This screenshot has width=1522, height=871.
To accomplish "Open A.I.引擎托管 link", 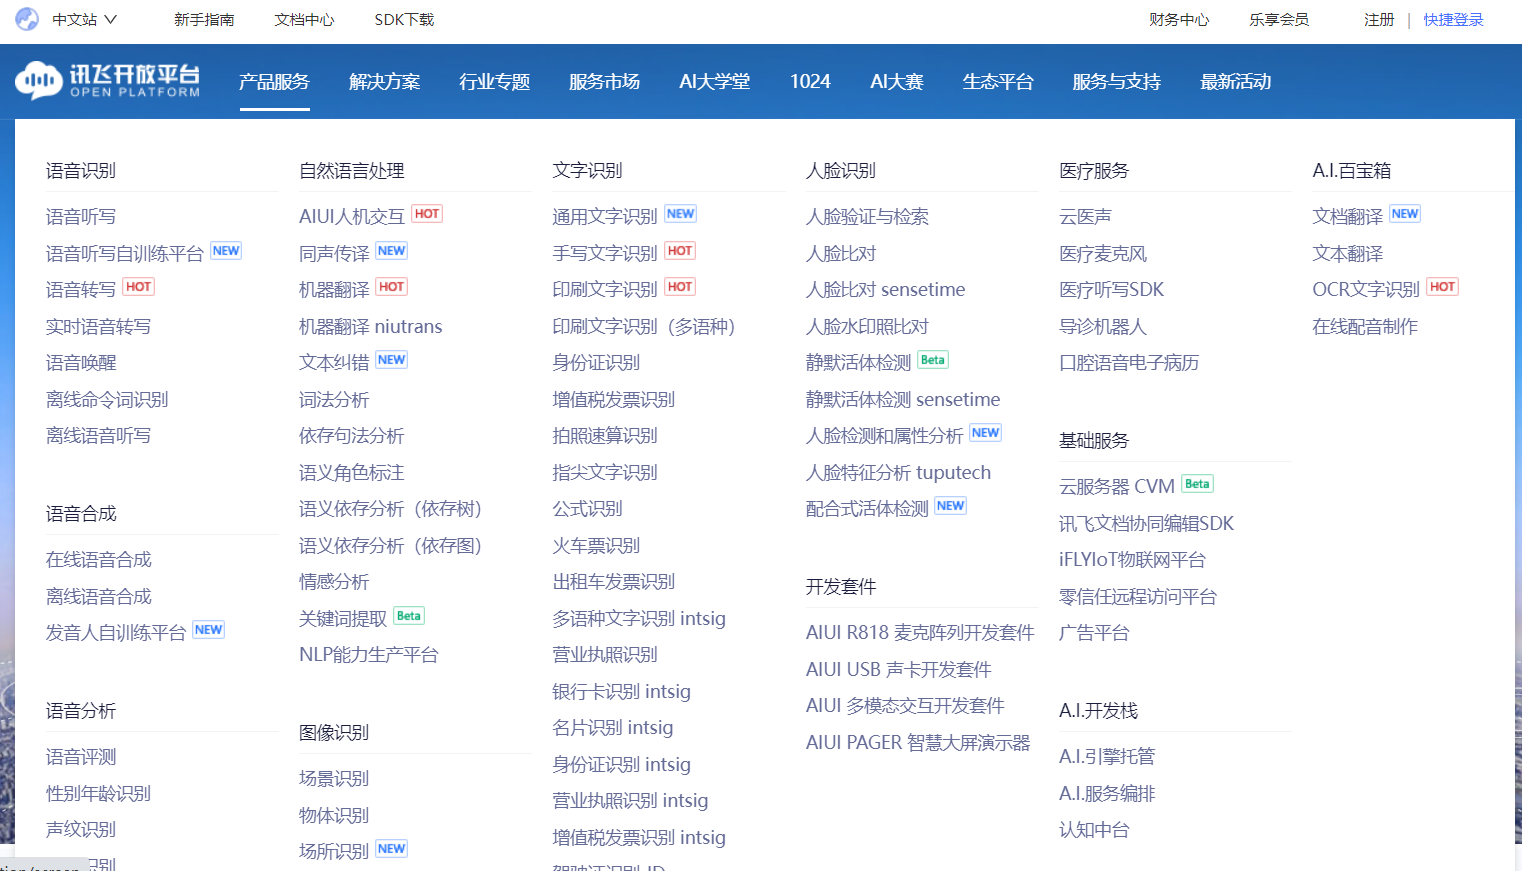I will click(x=1107, y=756).
